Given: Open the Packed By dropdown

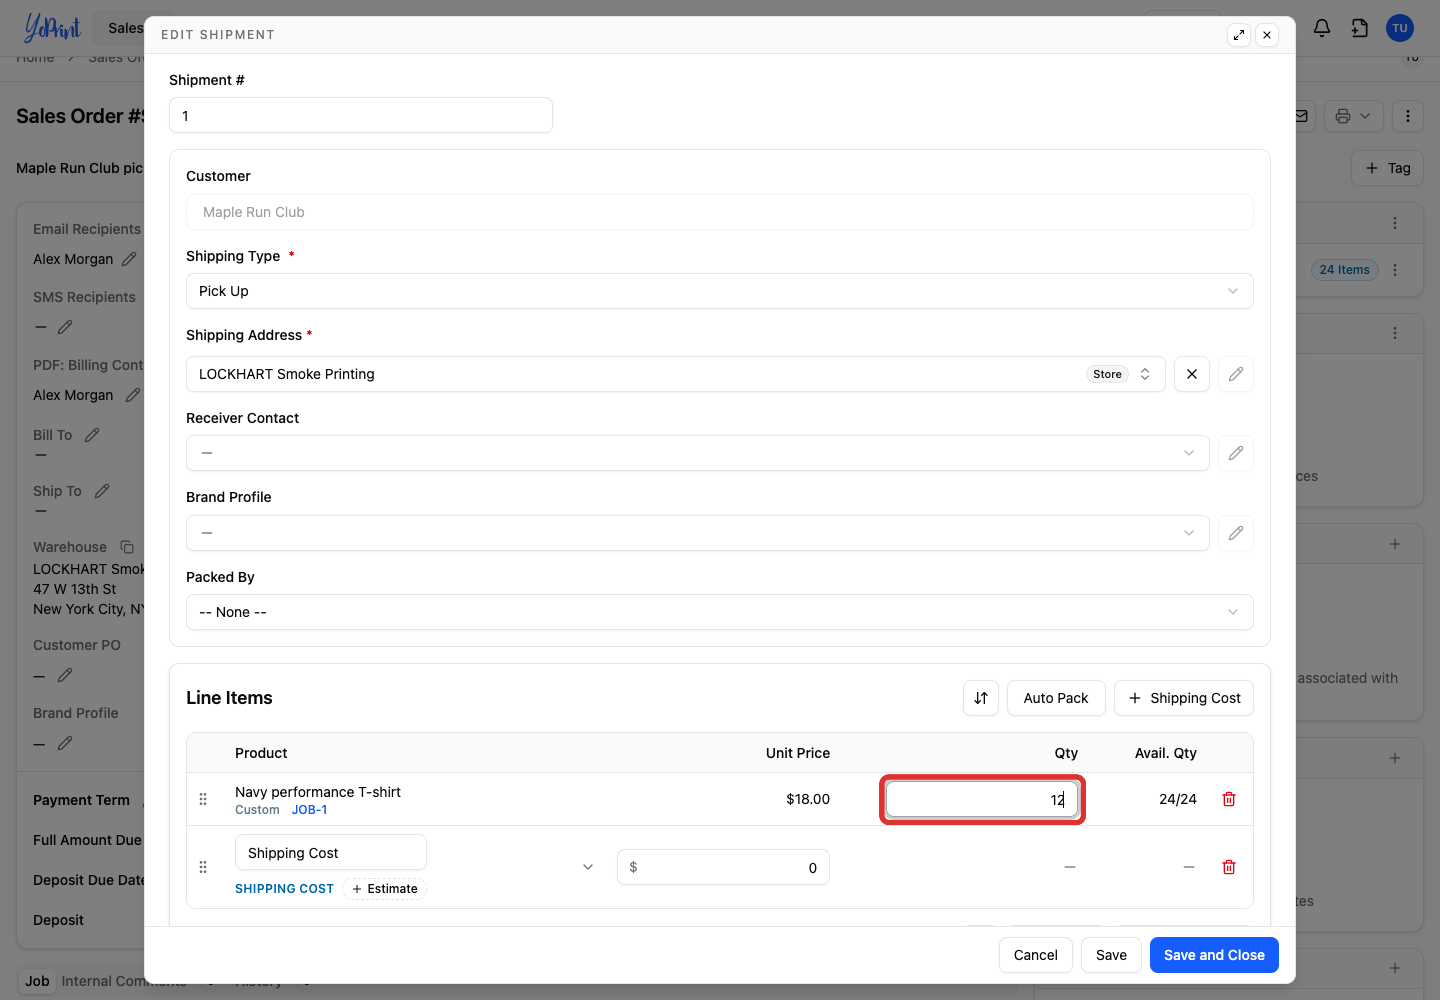Looking at the screenshot, I should point(720,612).
